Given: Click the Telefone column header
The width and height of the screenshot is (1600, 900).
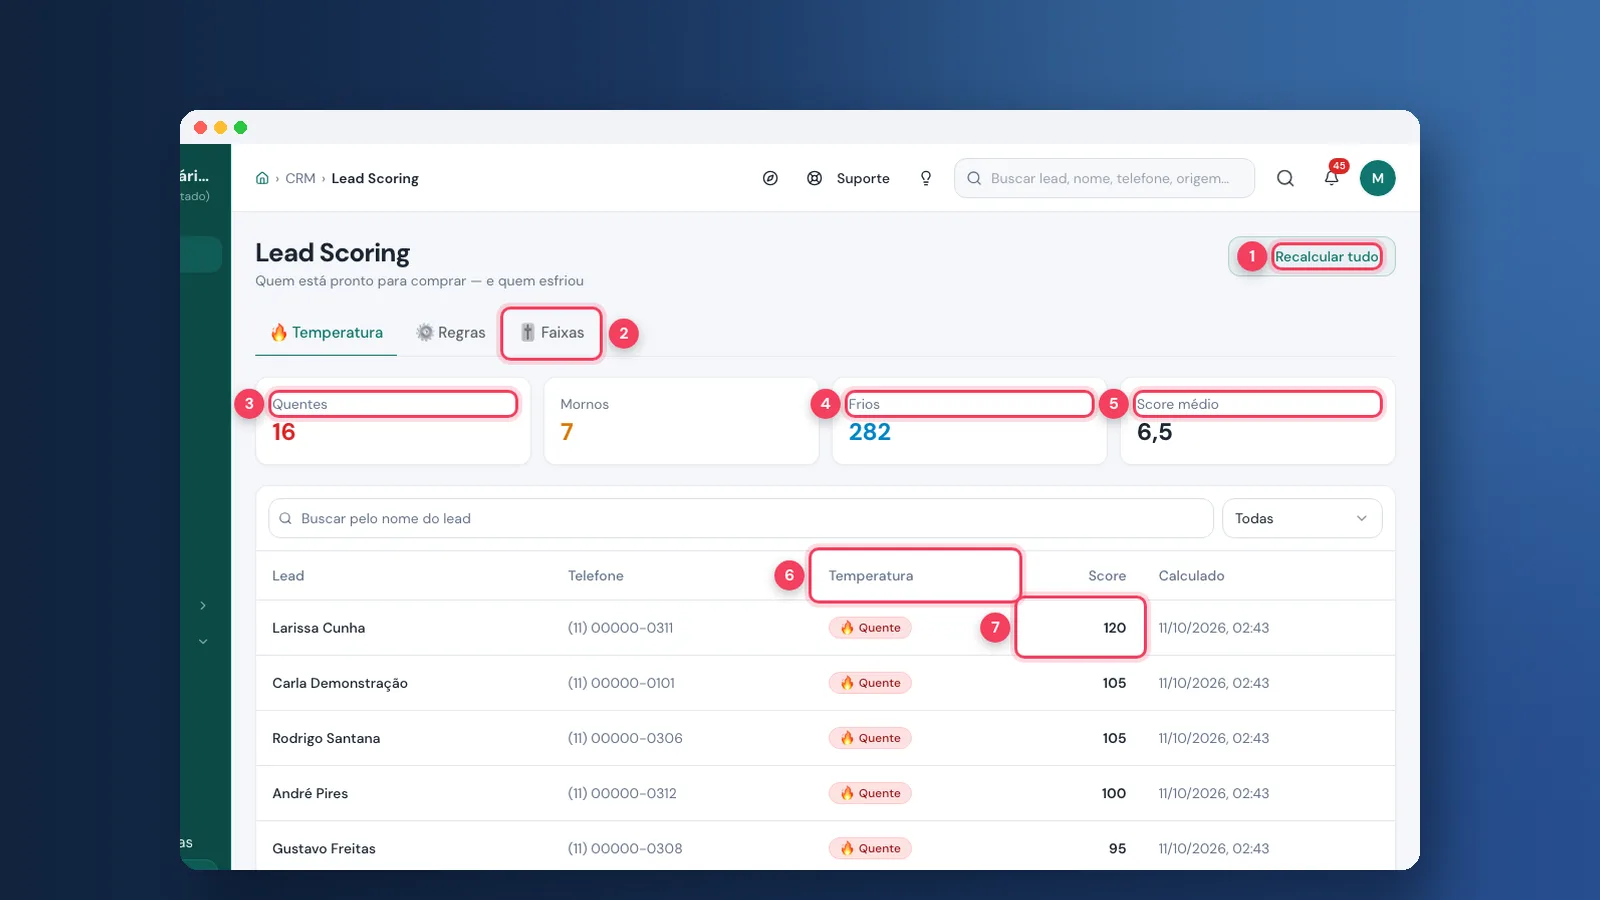Looking at the screenshot, I should pyautogui.click(x=595, y=576).
